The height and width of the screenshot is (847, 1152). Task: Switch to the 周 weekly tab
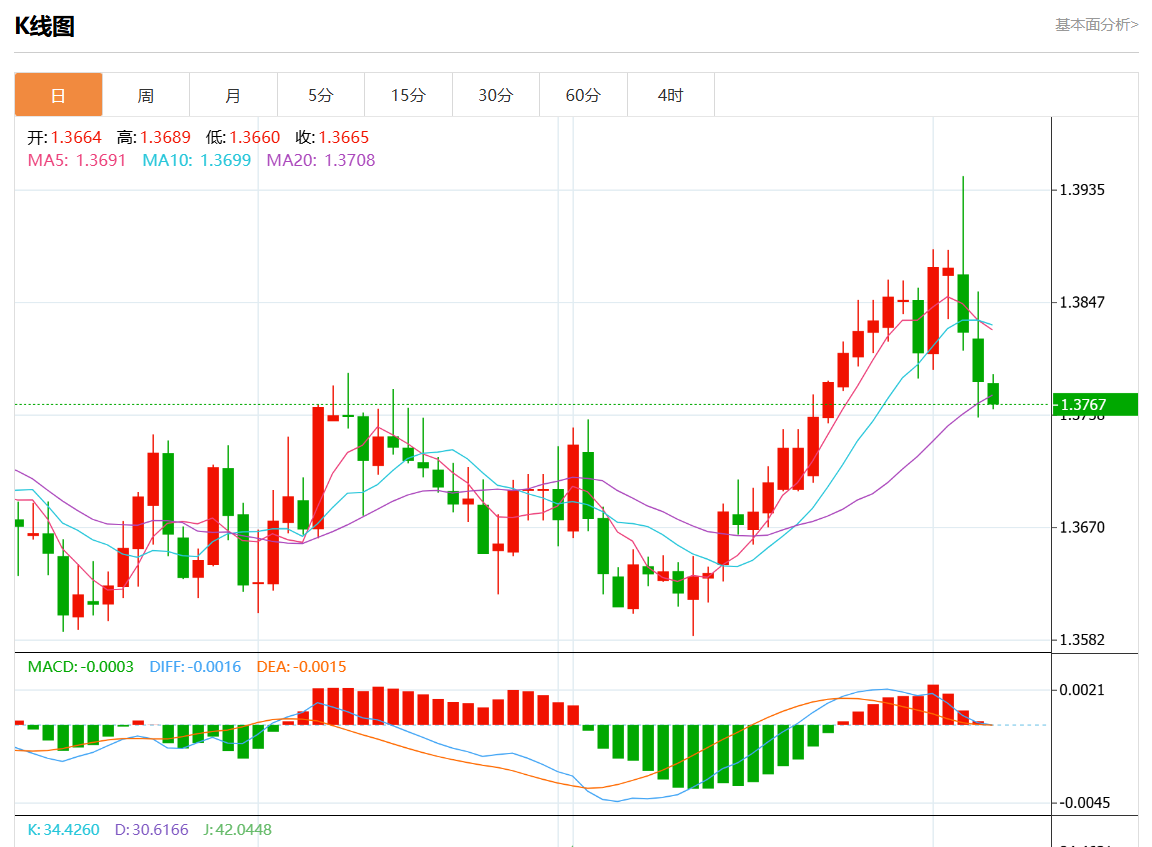[145, 95]
